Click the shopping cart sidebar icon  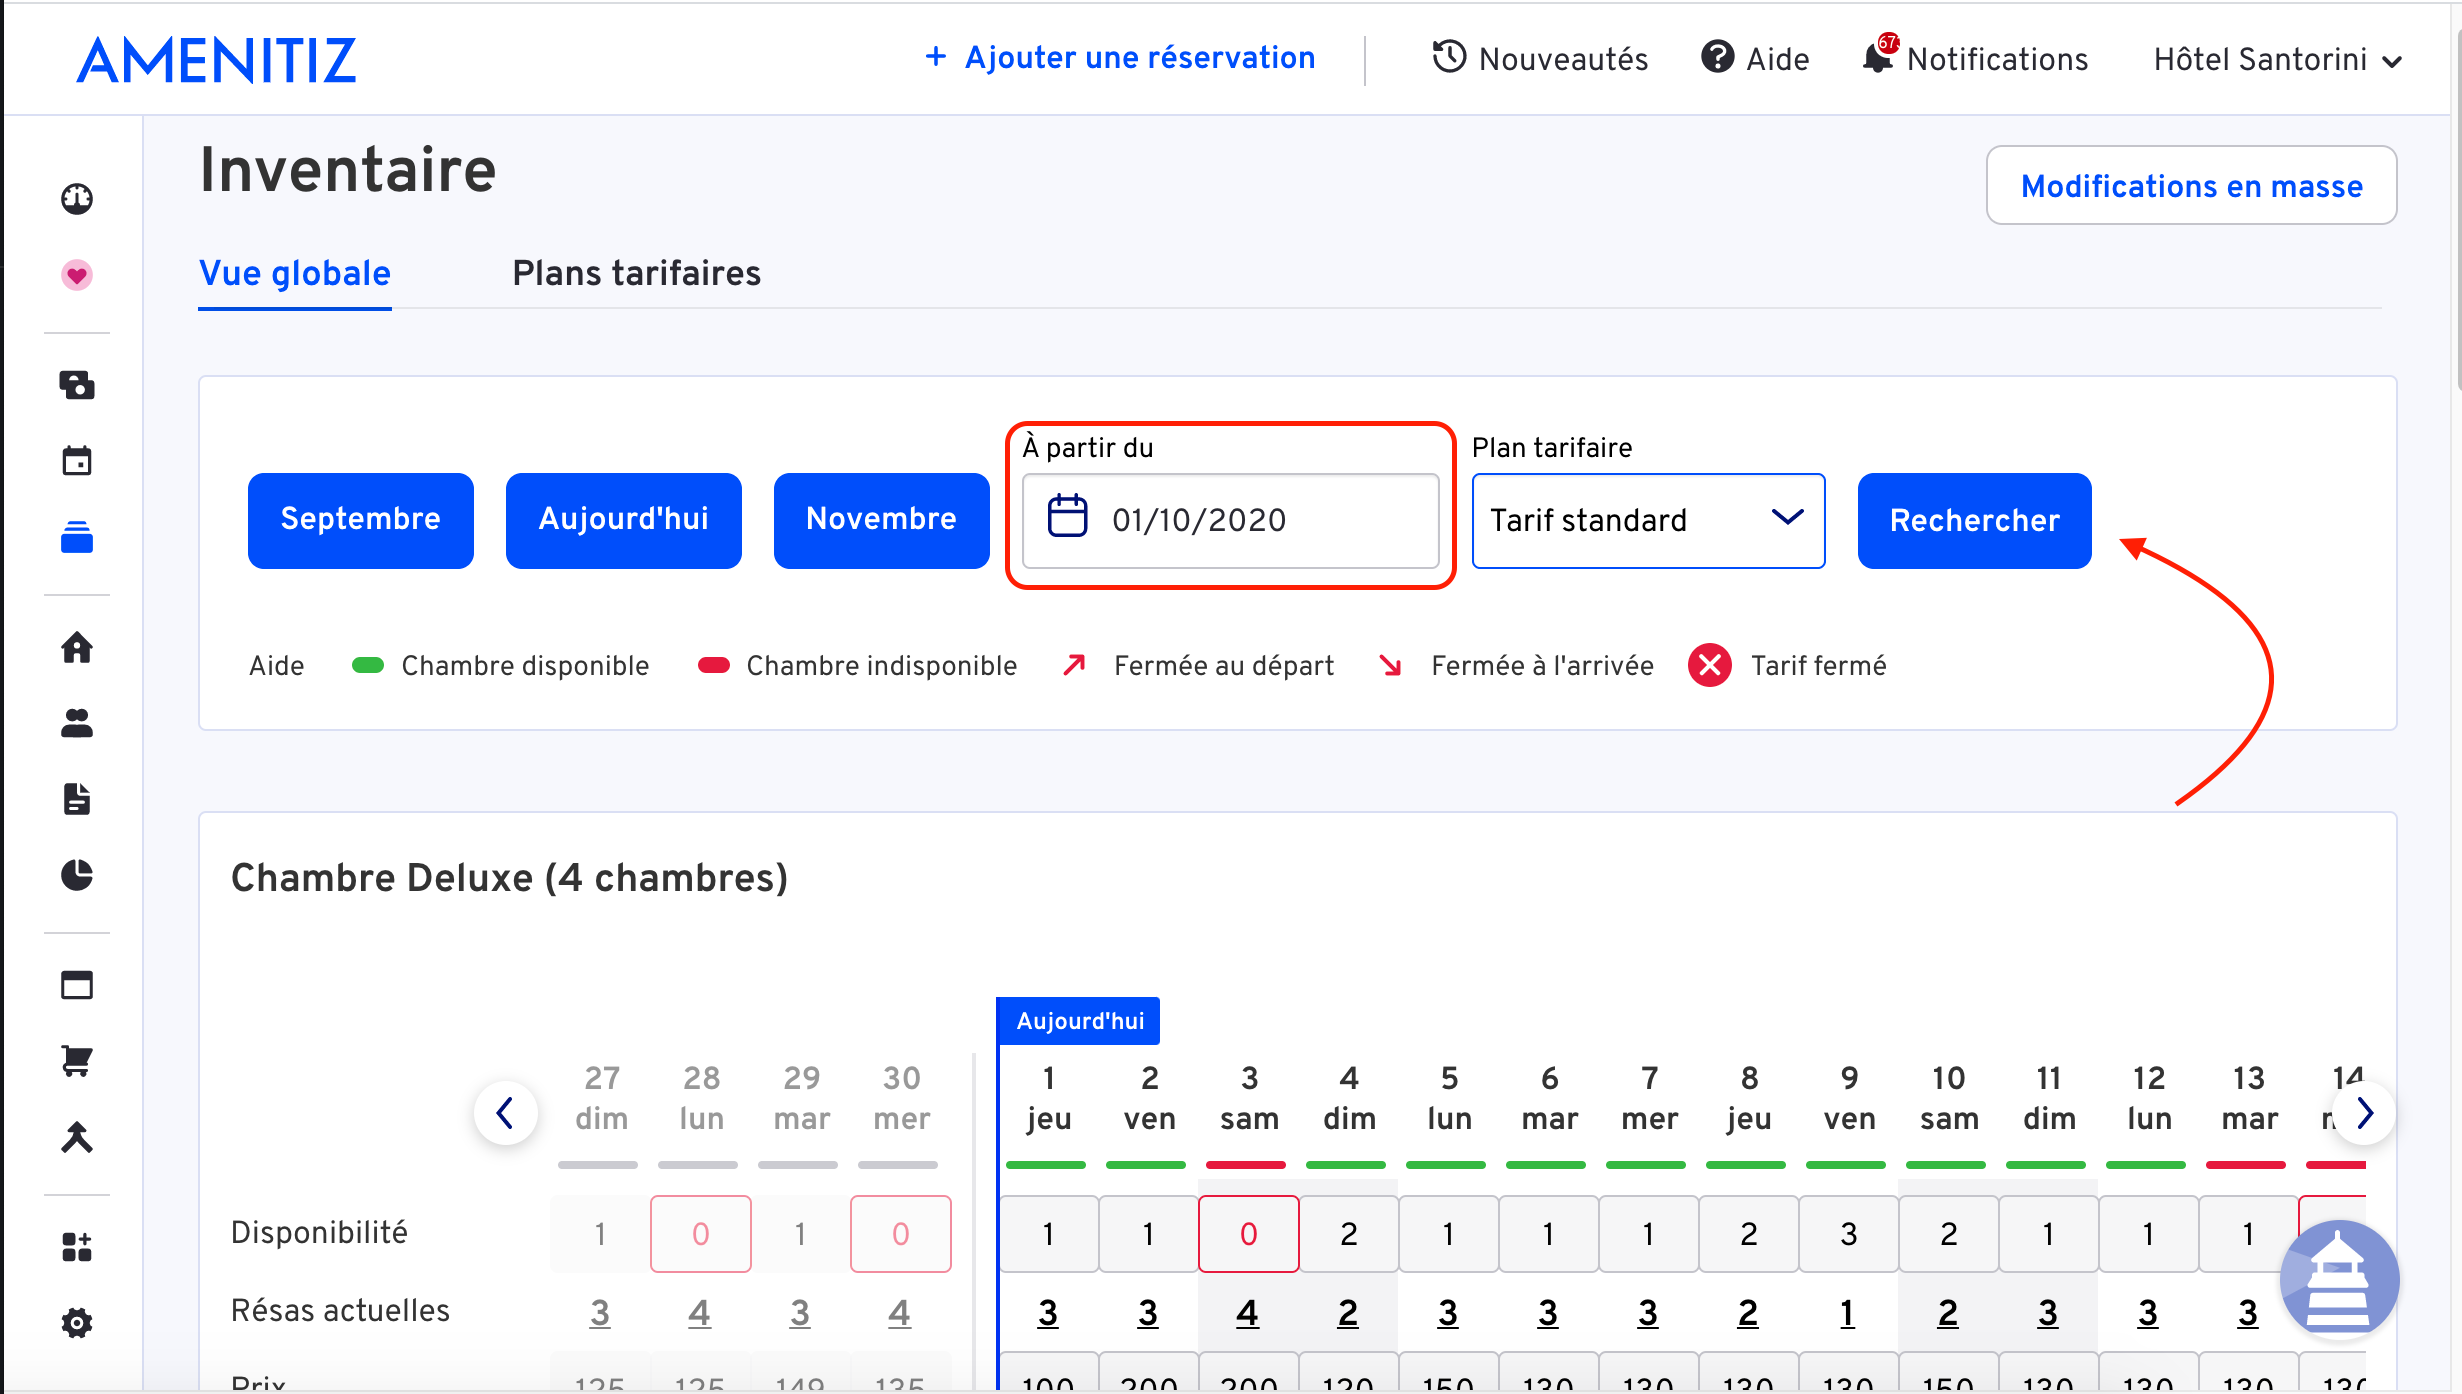pyautogui.click(x=77, y=1060)
